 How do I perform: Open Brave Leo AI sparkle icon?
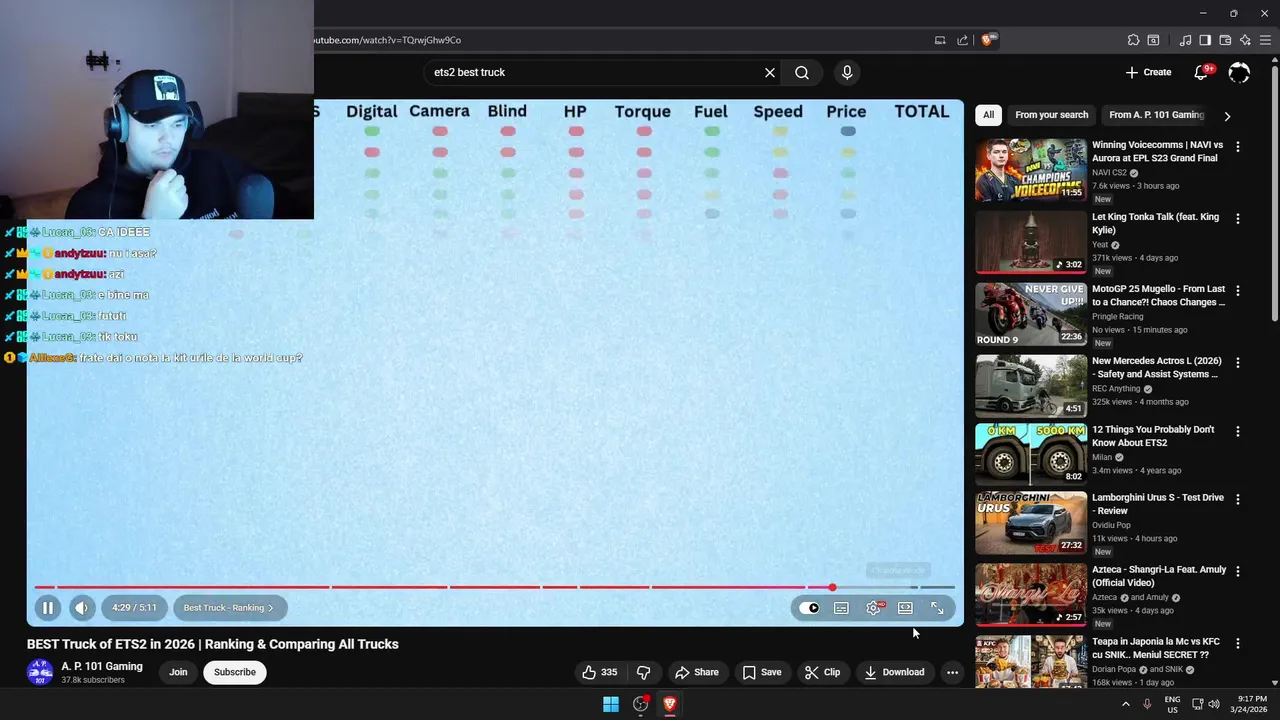click(x=1245, y=40)
